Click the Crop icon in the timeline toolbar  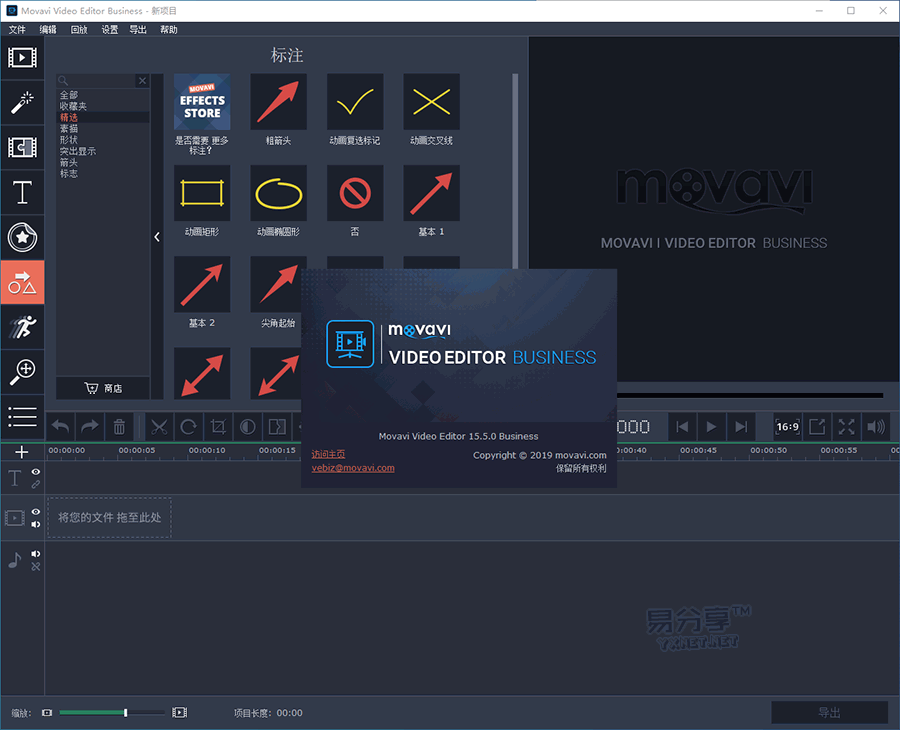217,427
